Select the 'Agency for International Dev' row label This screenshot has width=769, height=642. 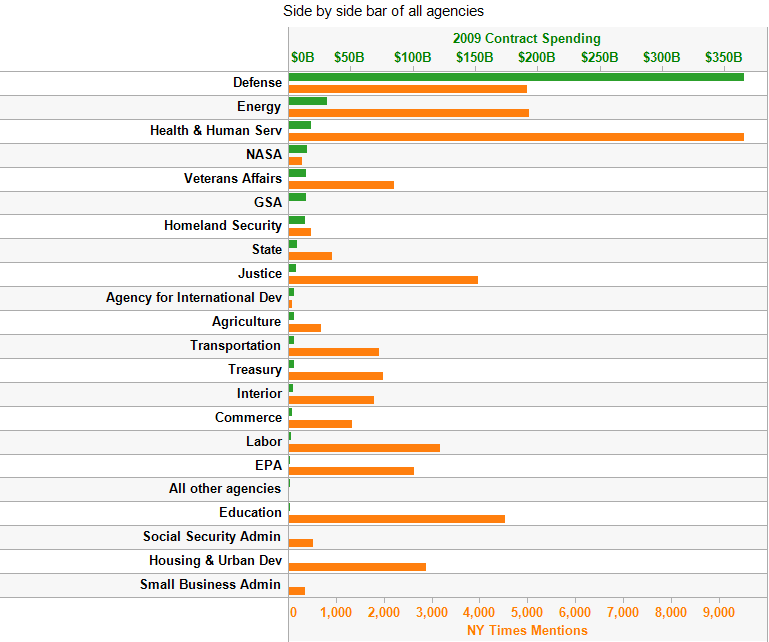tap(194, 298)
